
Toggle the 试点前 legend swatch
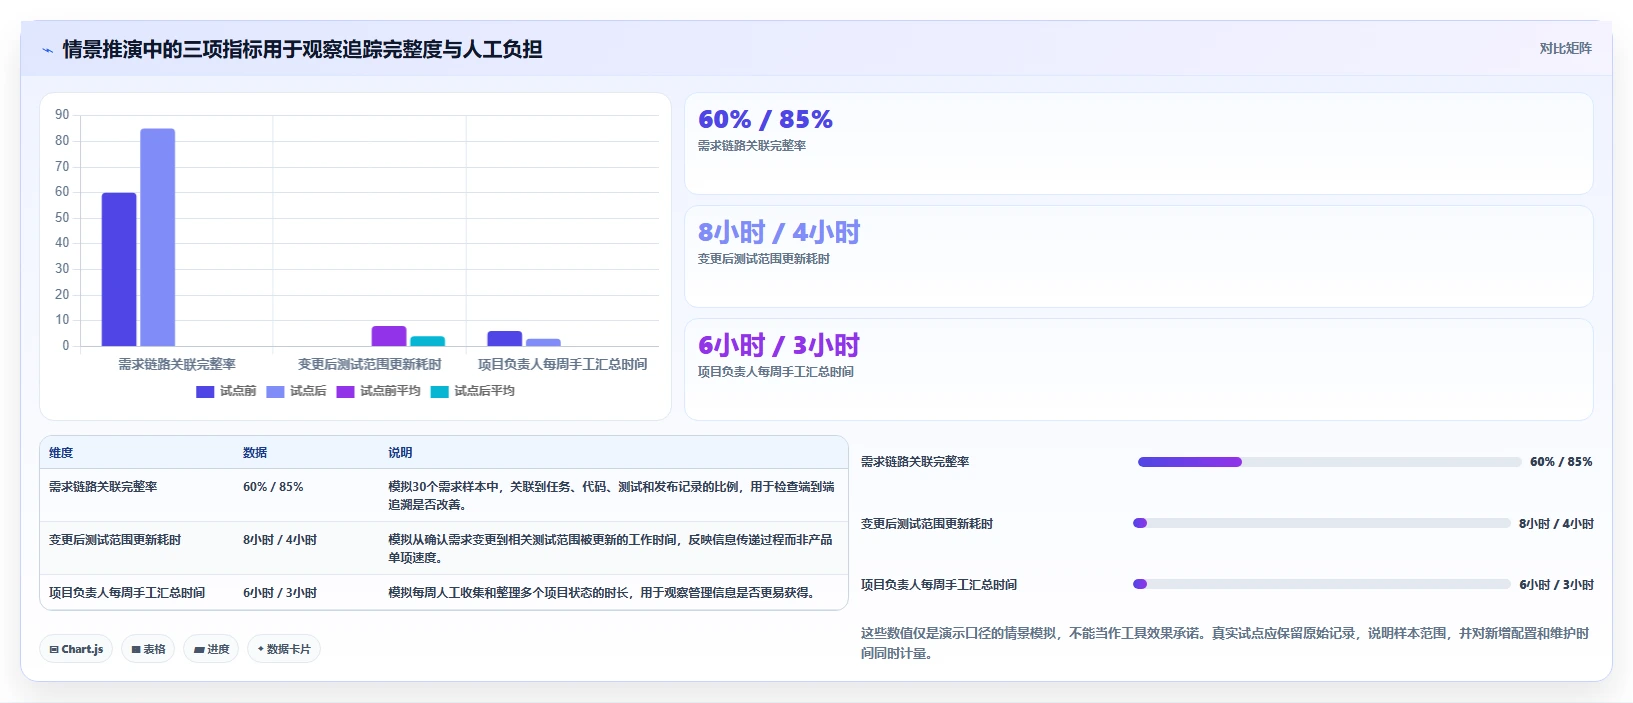click(205, 392)
